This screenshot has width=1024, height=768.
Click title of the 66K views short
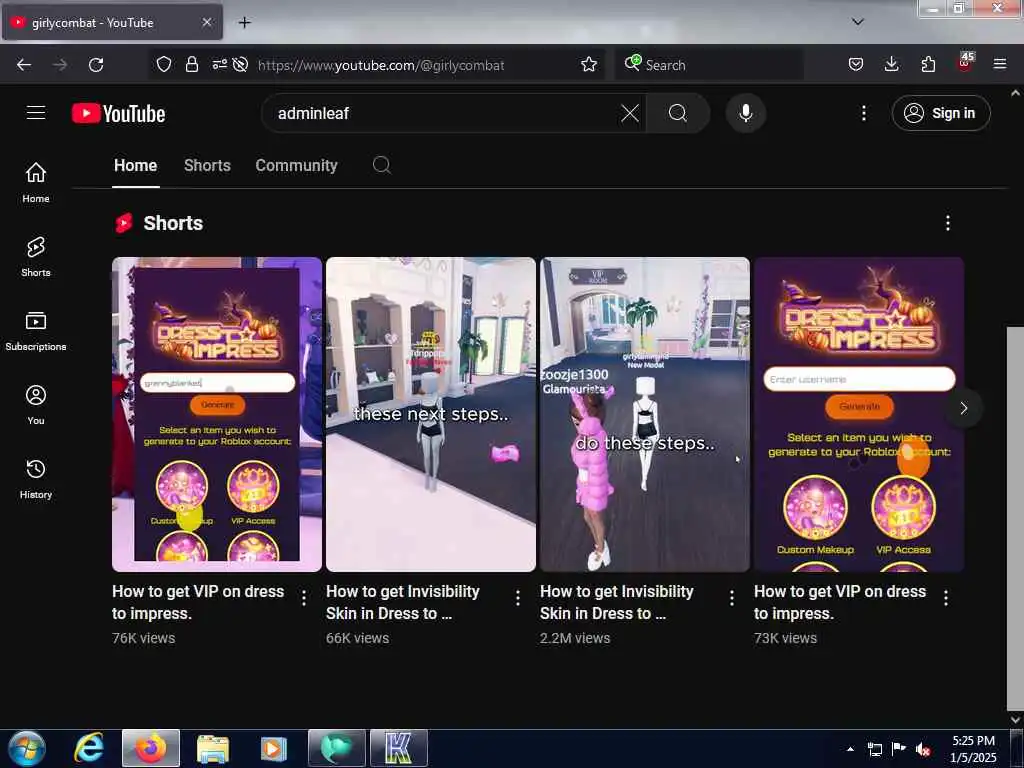coord(402,602)
